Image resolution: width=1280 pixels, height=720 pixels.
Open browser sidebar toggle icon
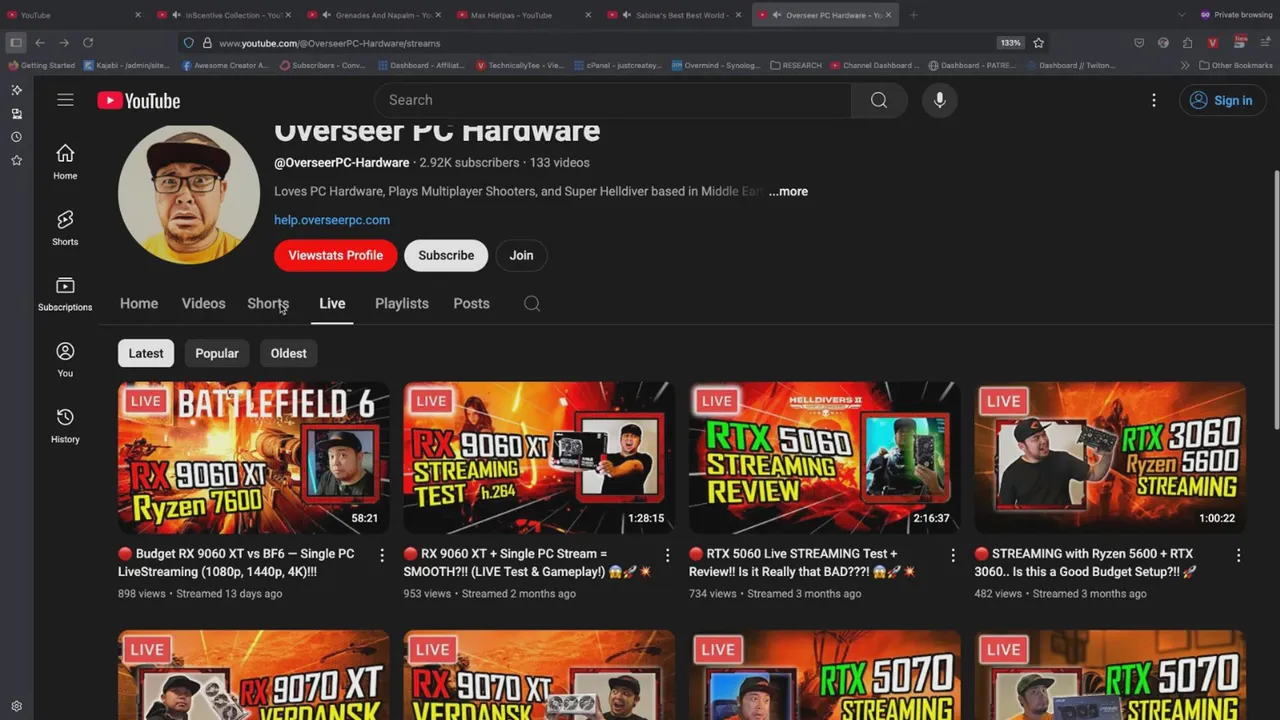click(16, 43)
